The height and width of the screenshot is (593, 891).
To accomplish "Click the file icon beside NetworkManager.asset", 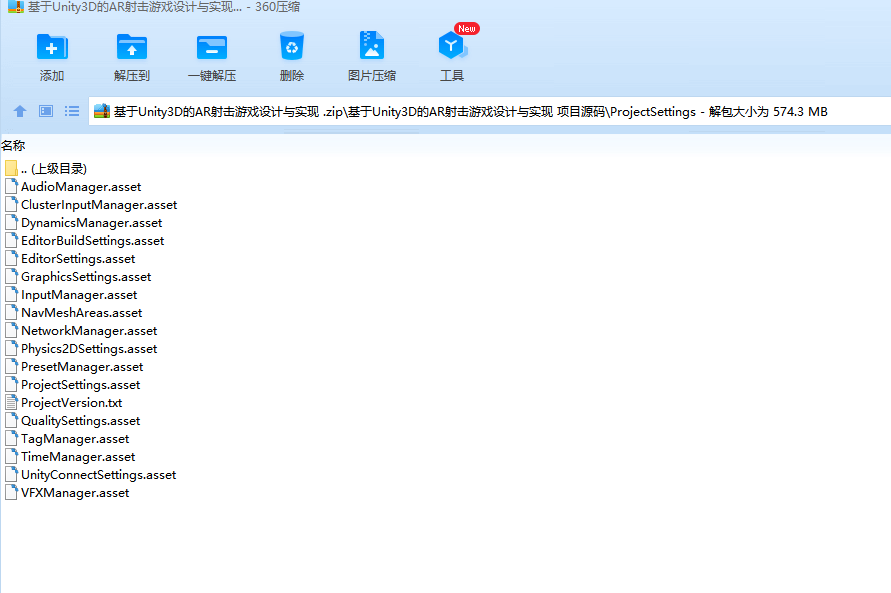I will click(x=11, y=331).
